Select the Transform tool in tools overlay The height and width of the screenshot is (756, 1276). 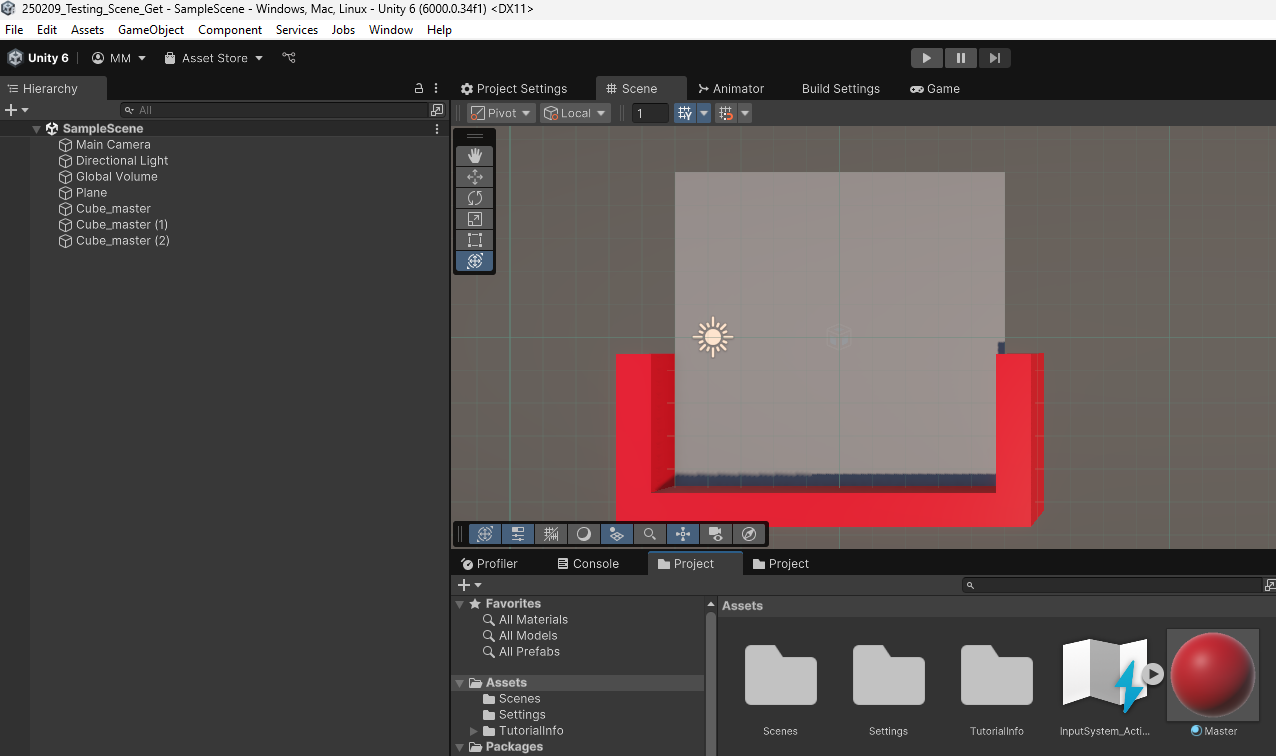(x=475, y=261)
